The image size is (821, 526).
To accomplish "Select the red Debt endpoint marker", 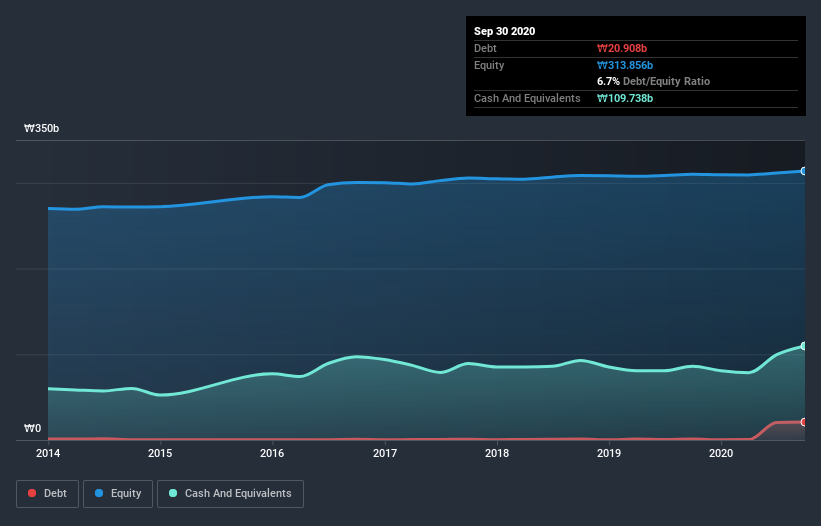I will tap(804, 422).
